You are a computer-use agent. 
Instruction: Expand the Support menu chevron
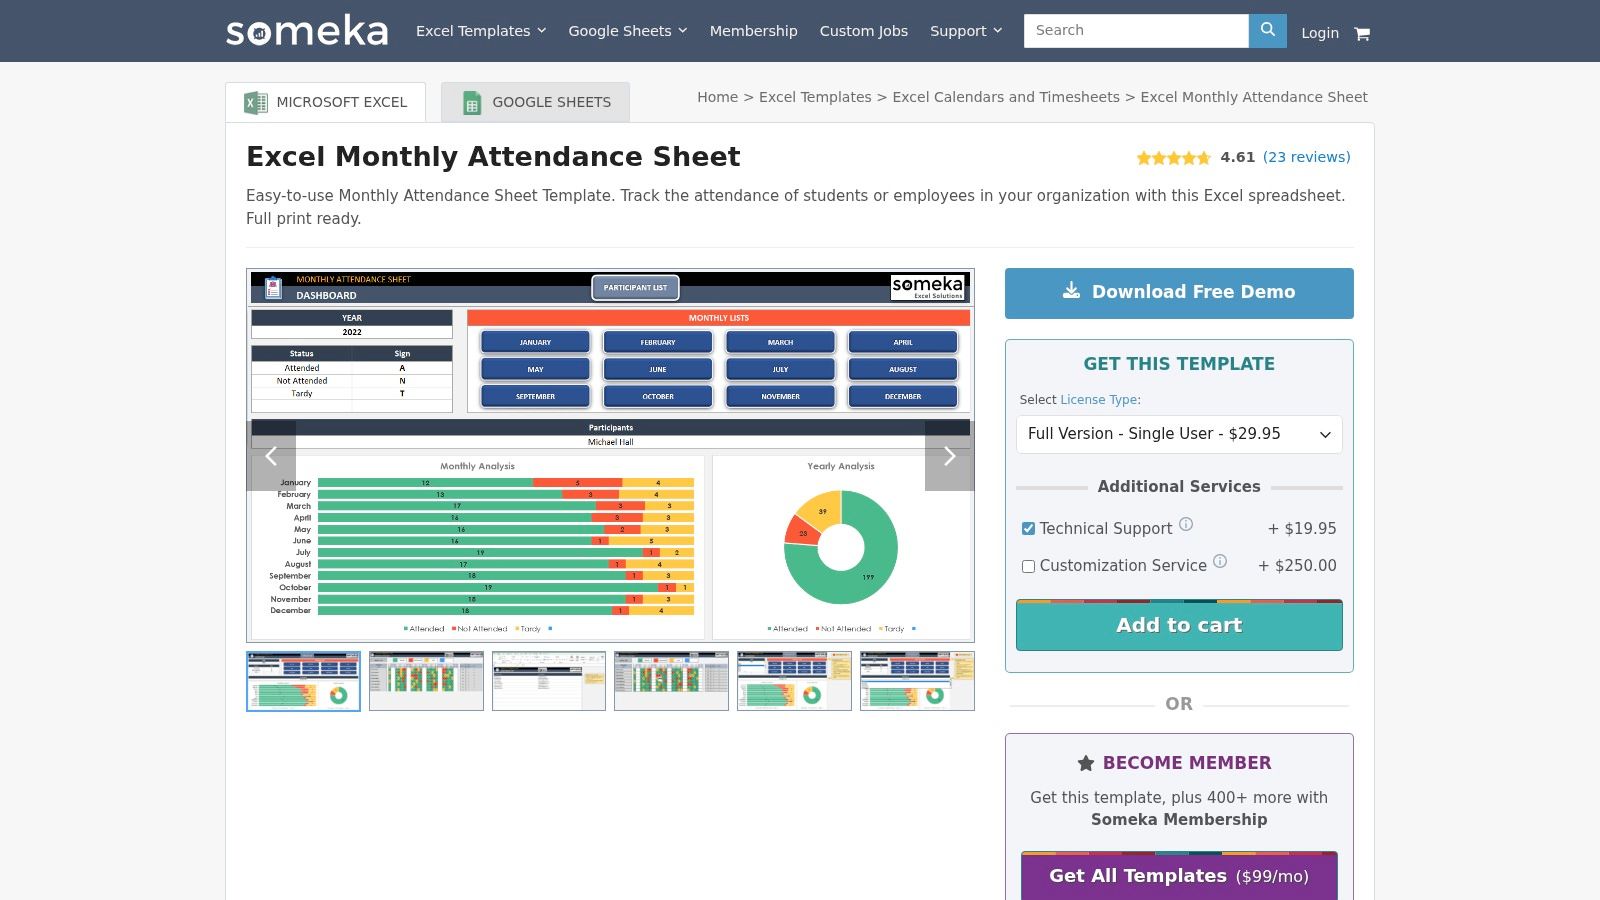pos(997,31)
